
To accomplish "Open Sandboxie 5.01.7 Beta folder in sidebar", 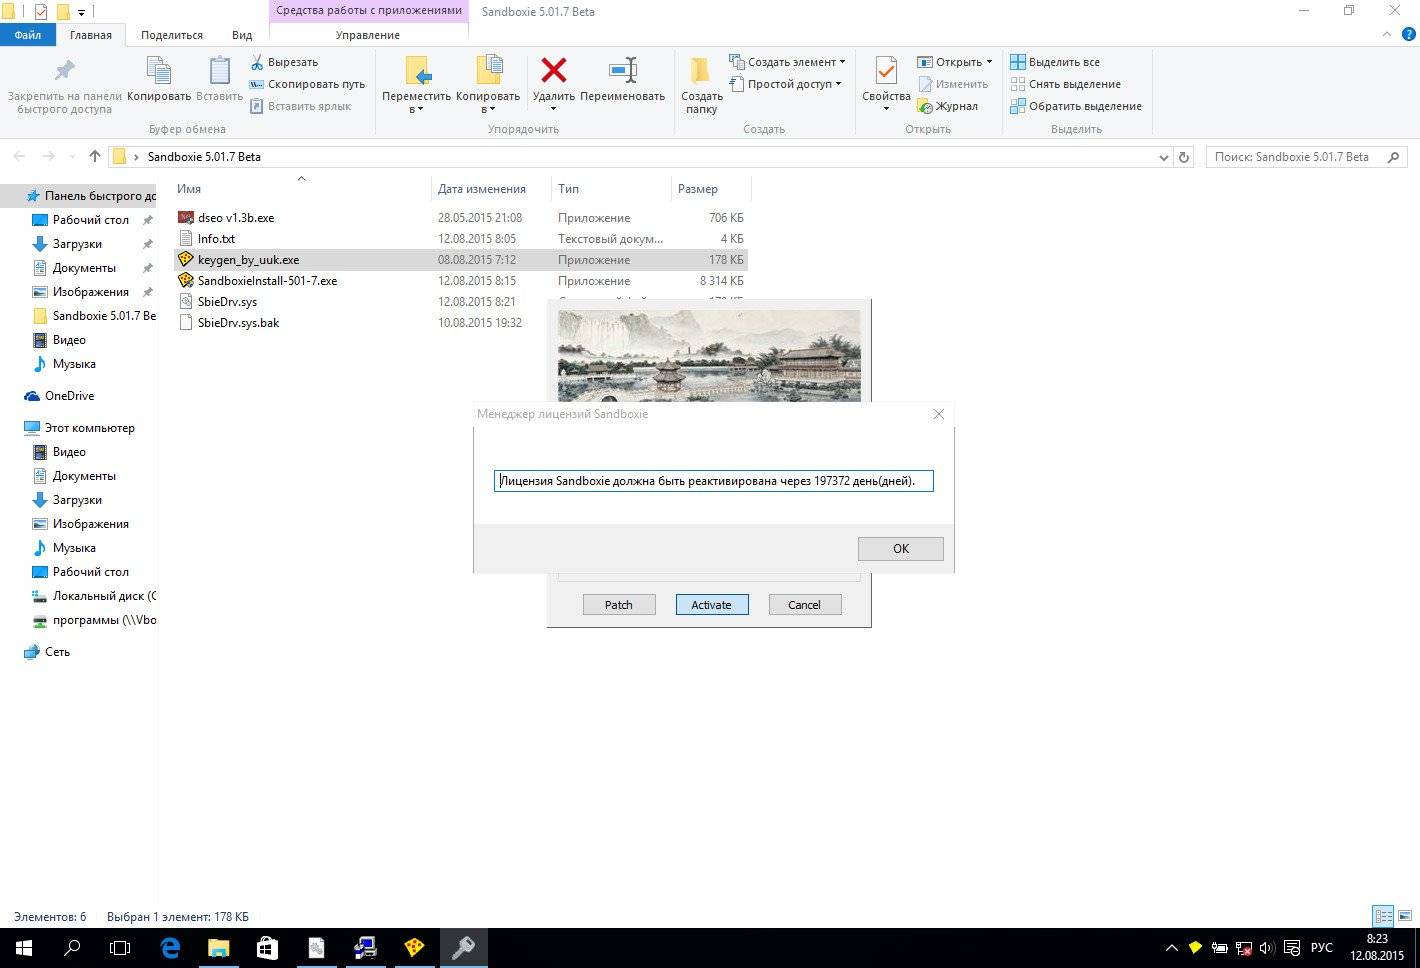I will click(x=95, y=316).
